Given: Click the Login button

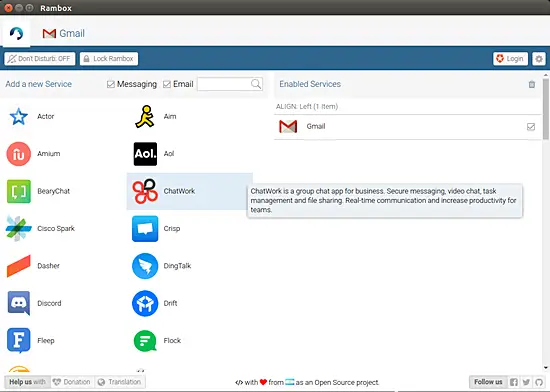Looking at the screenshot, I should point(510,59).
